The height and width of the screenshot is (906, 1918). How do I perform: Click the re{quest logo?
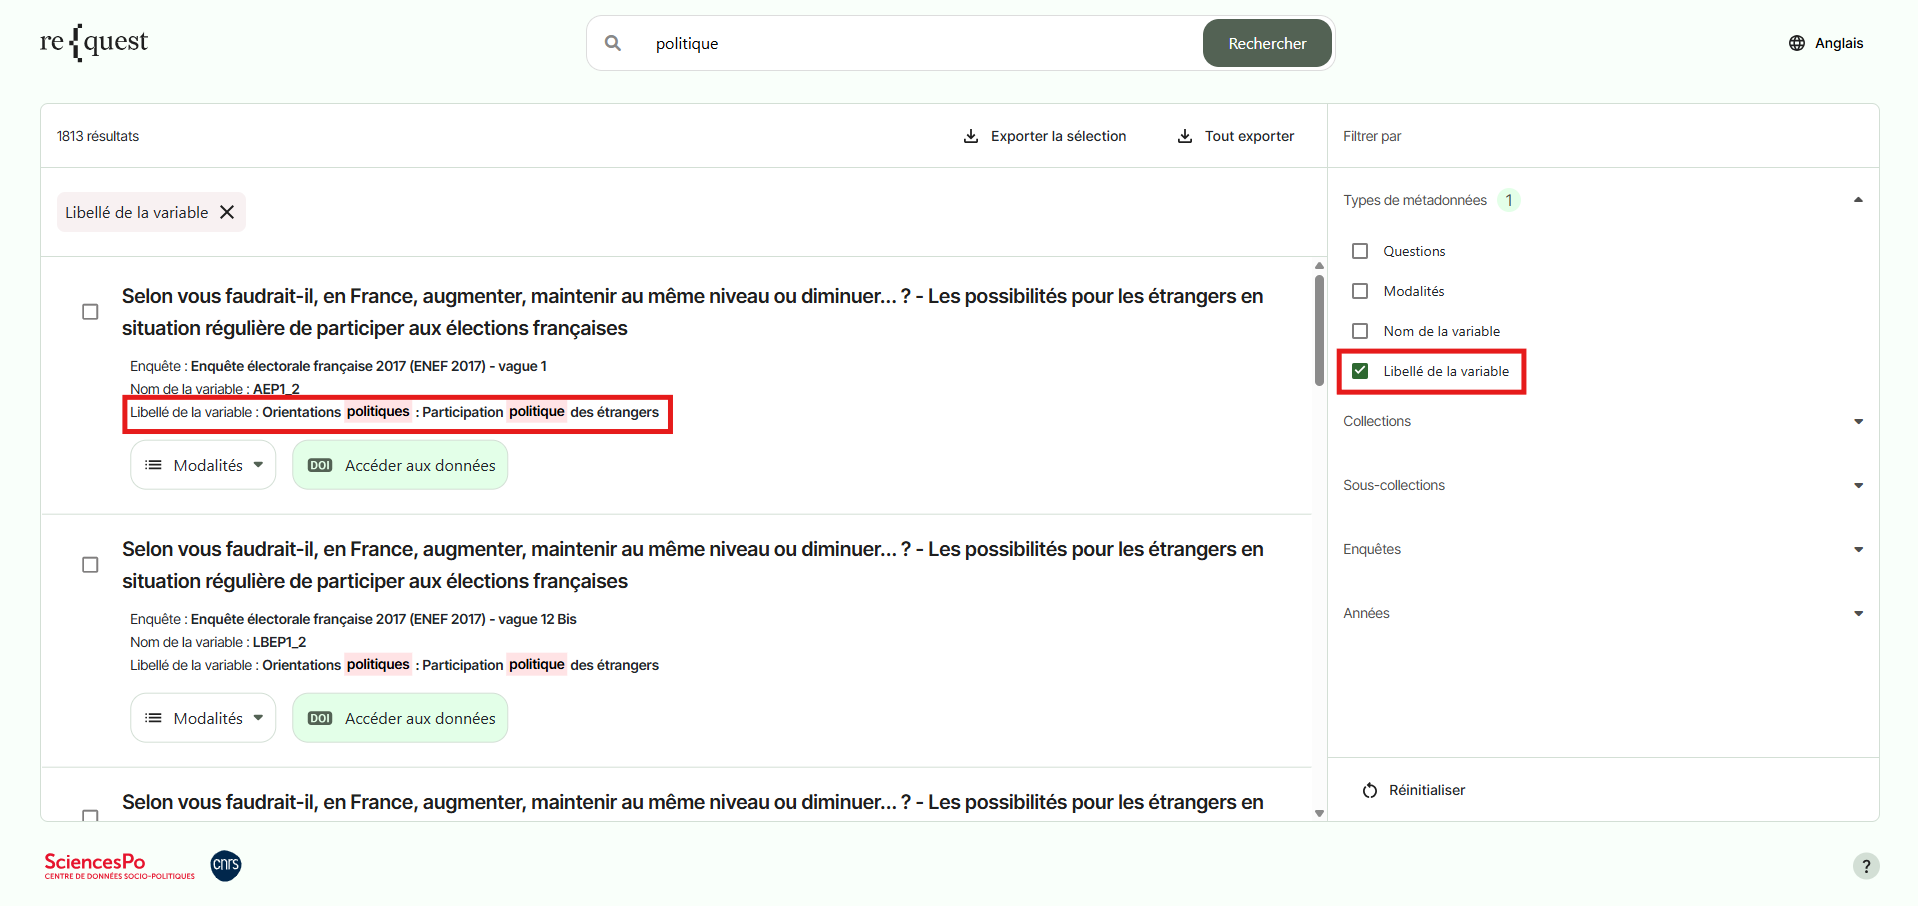[x=94, y=42]
